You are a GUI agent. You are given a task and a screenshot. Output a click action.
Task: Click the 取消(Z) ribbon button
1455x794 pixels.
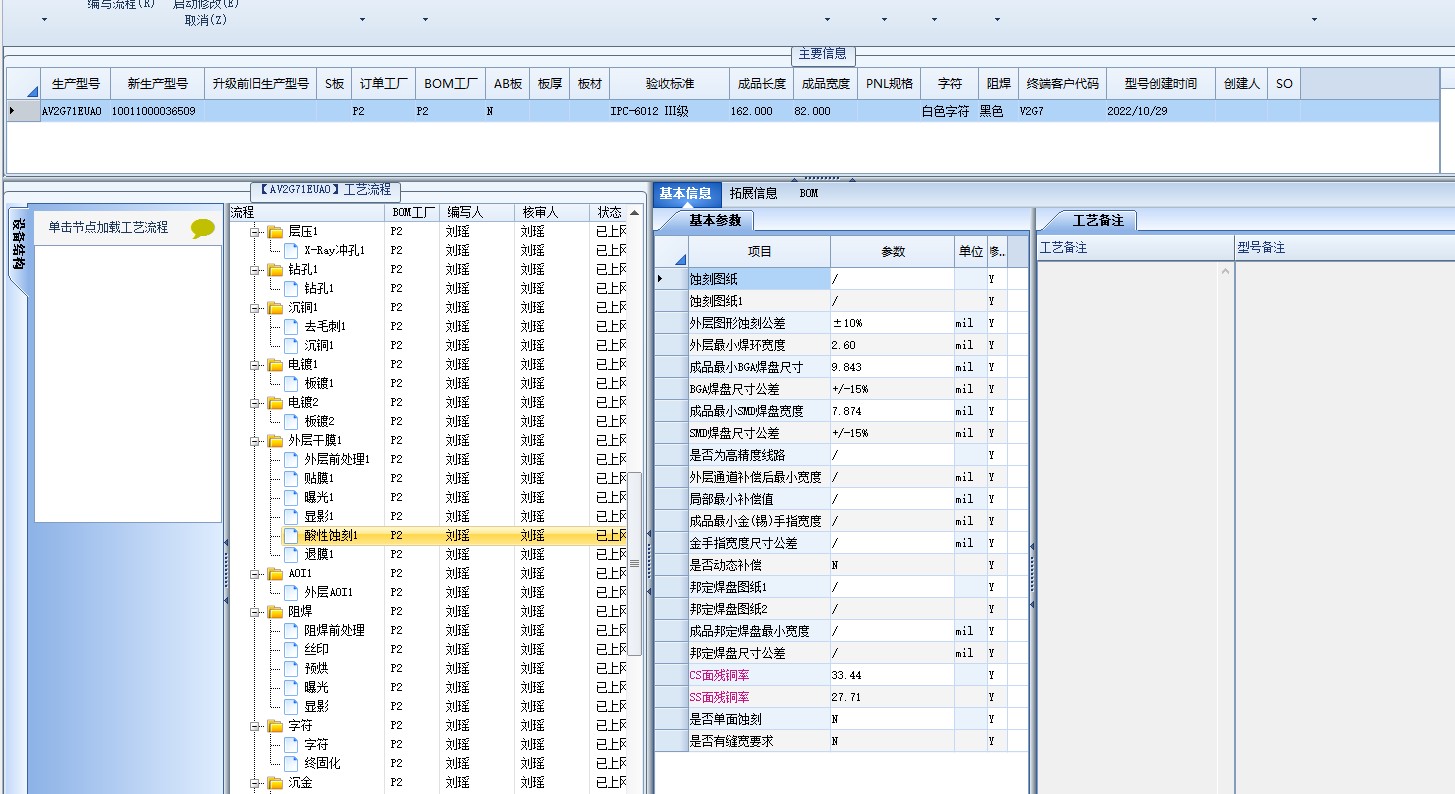(x=205, y=20)
